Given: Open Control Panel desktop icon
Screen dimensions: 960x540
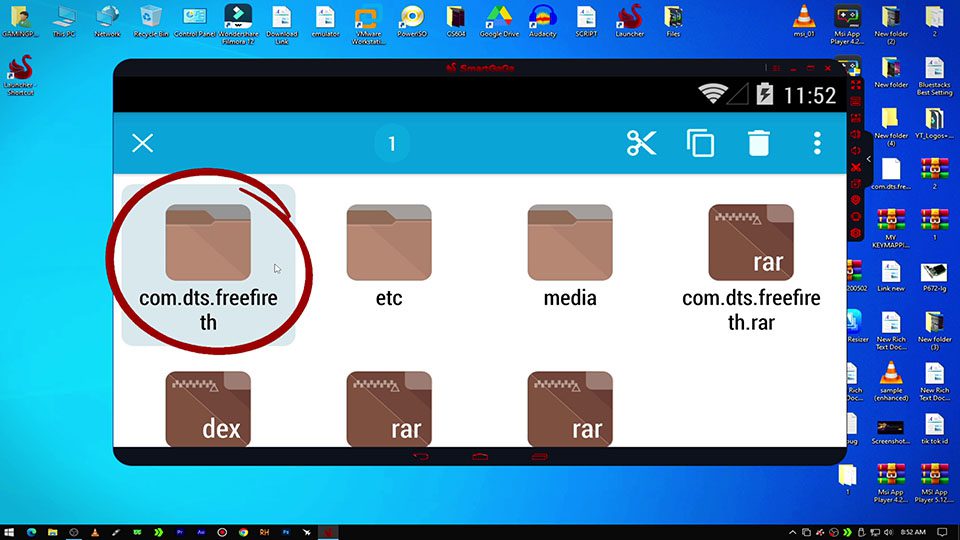Looking at the screenshot, I should 195,21.
